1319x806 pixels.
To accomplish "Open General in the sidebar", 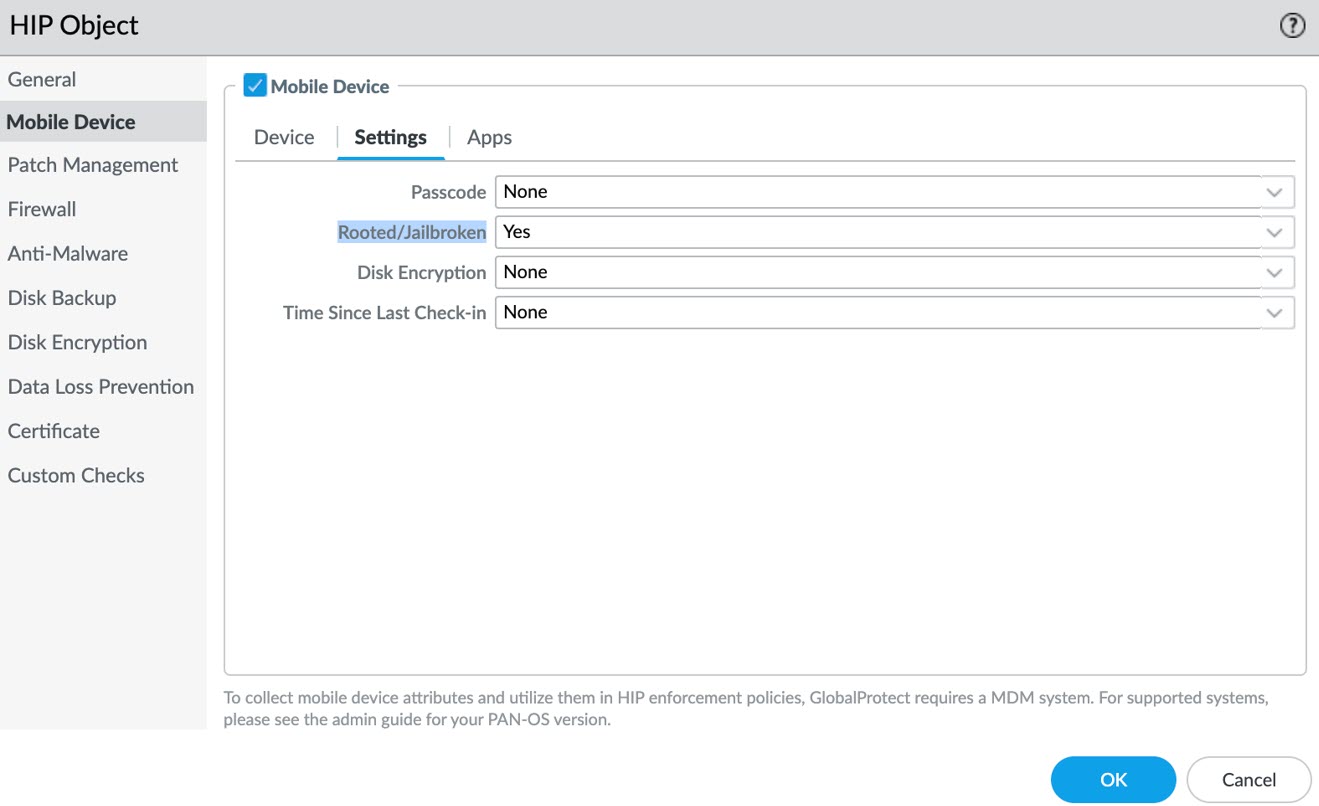I will coord(42,79).
